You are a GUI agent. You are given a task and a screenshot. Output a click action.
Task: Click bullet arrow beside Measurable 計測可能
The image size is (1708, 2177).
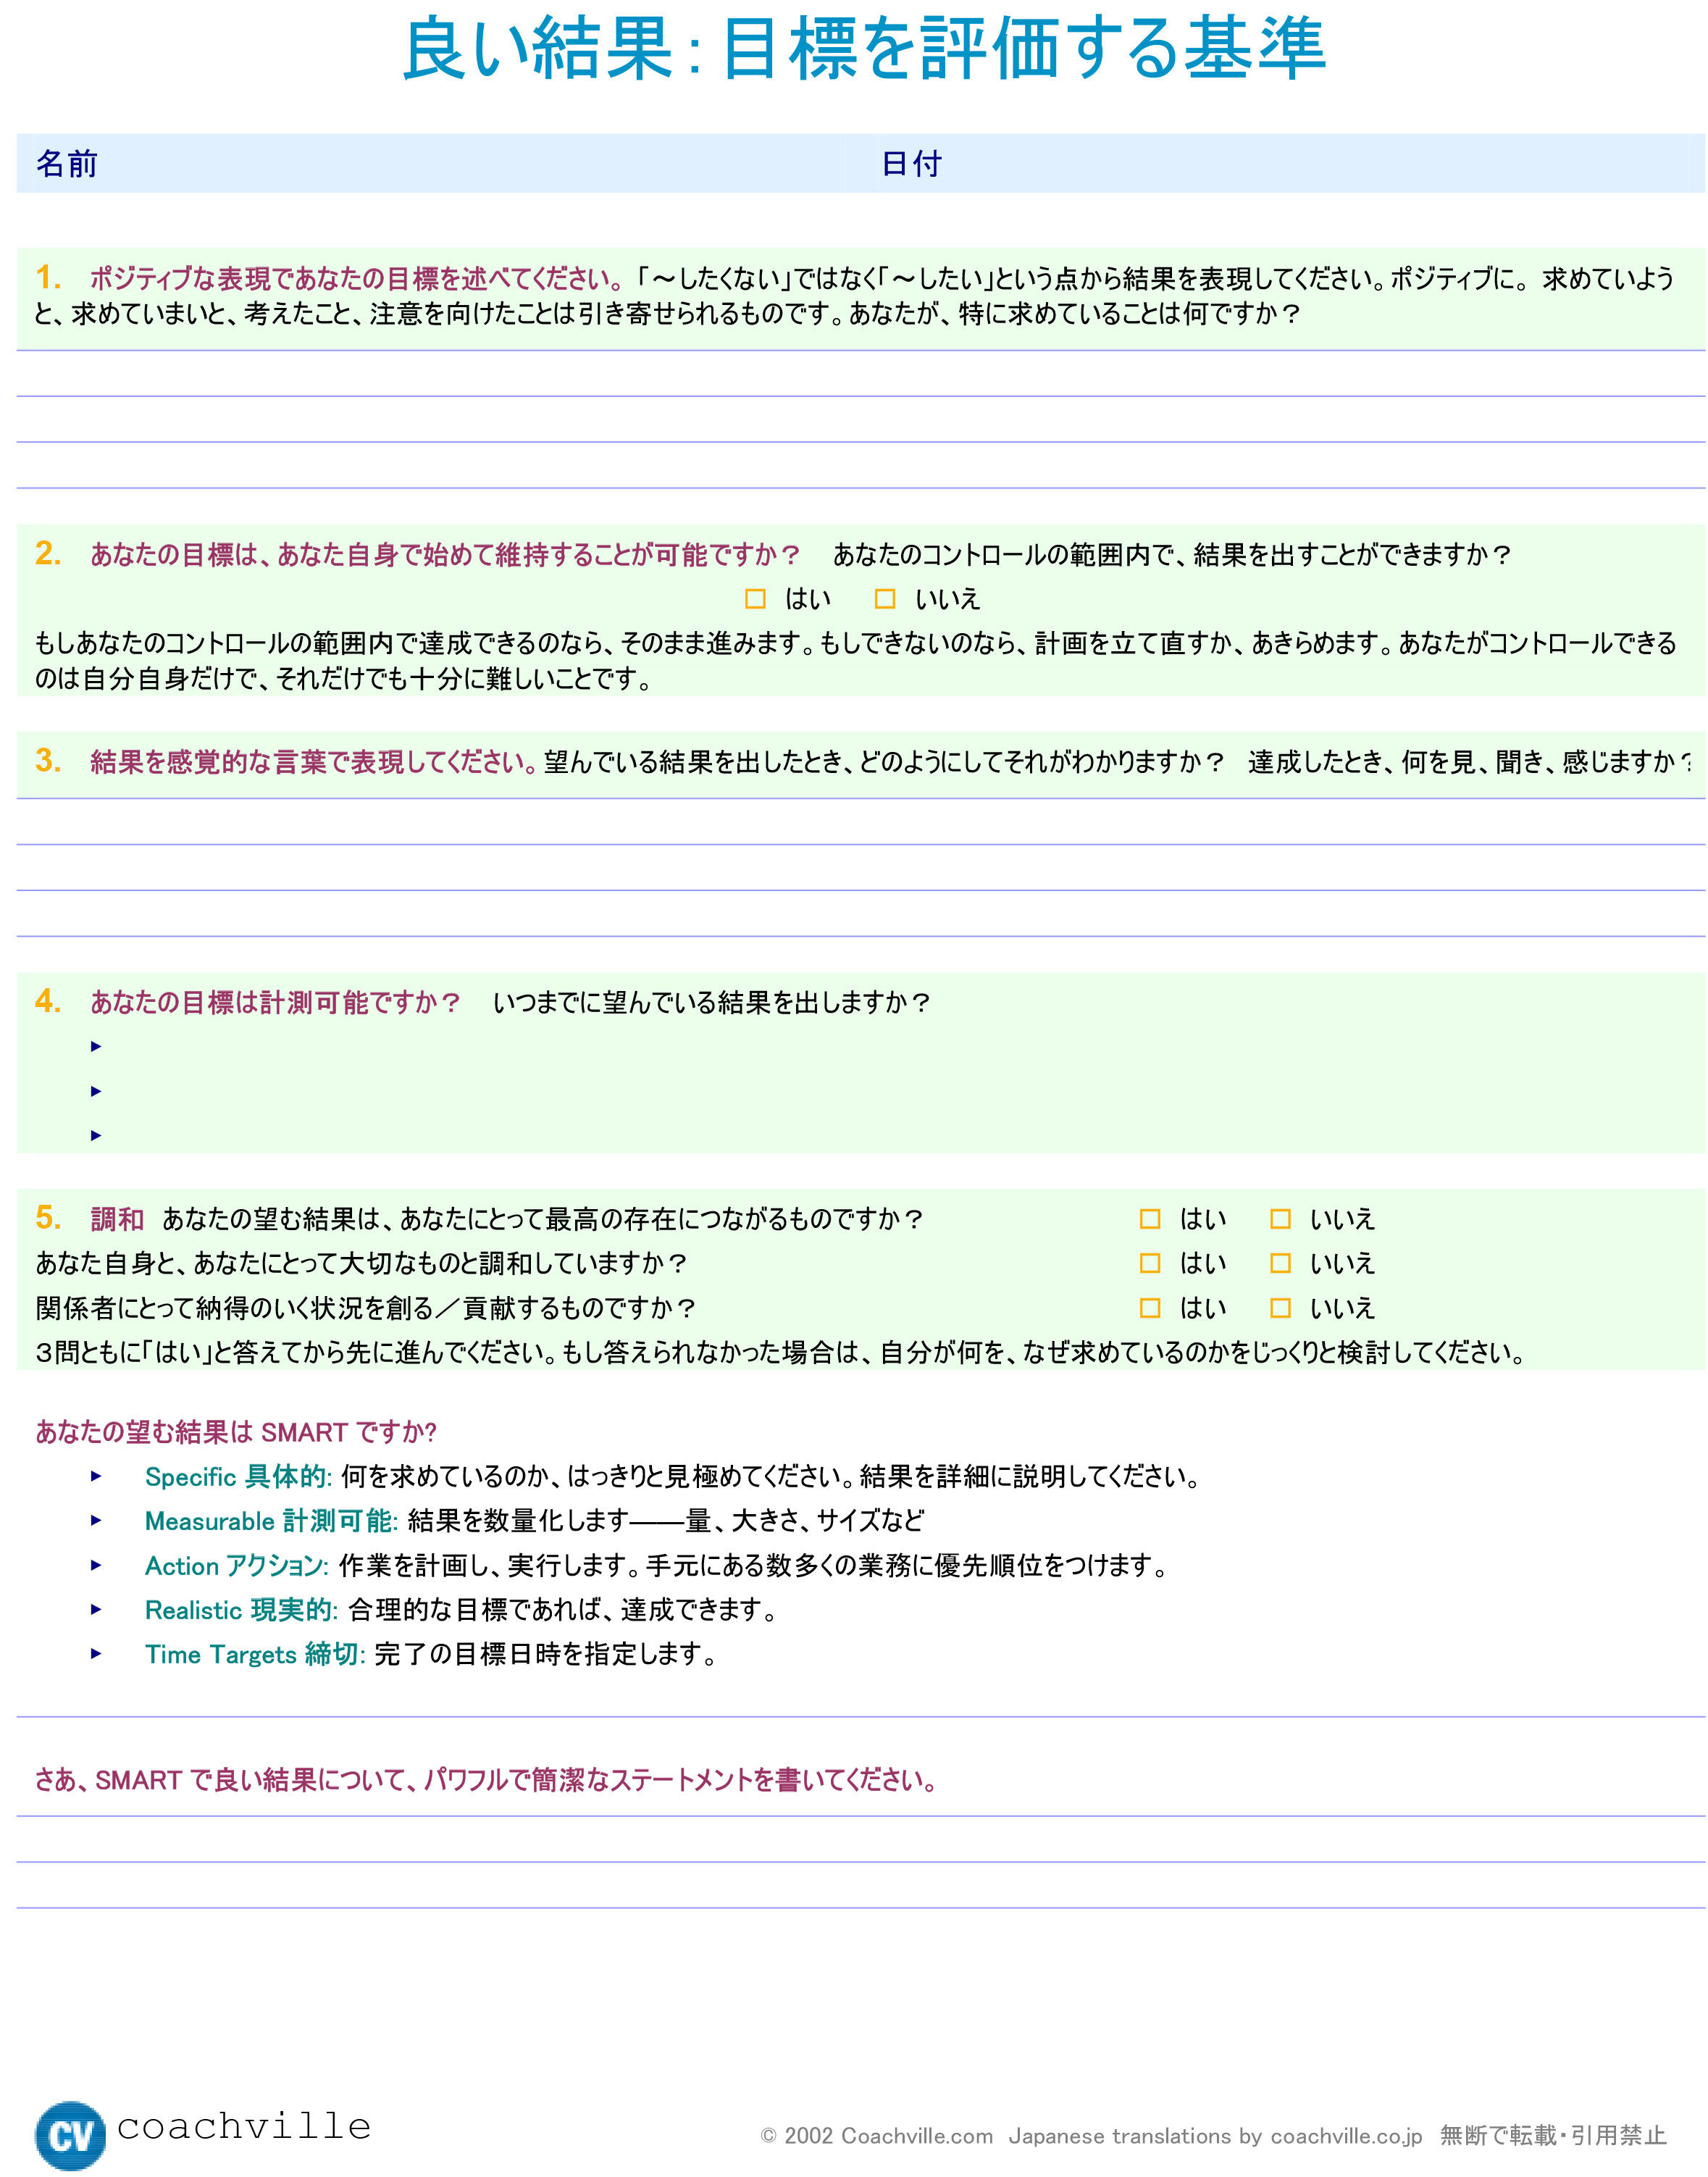(96, 1520)
